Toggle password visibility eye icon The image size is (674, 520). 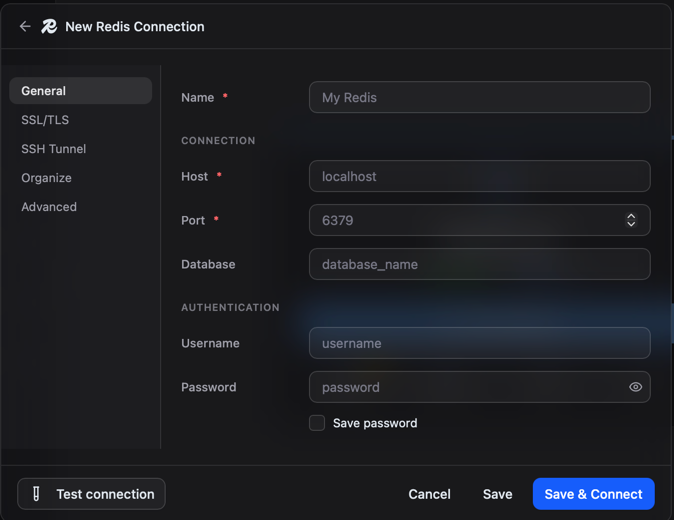click(635, 387)
